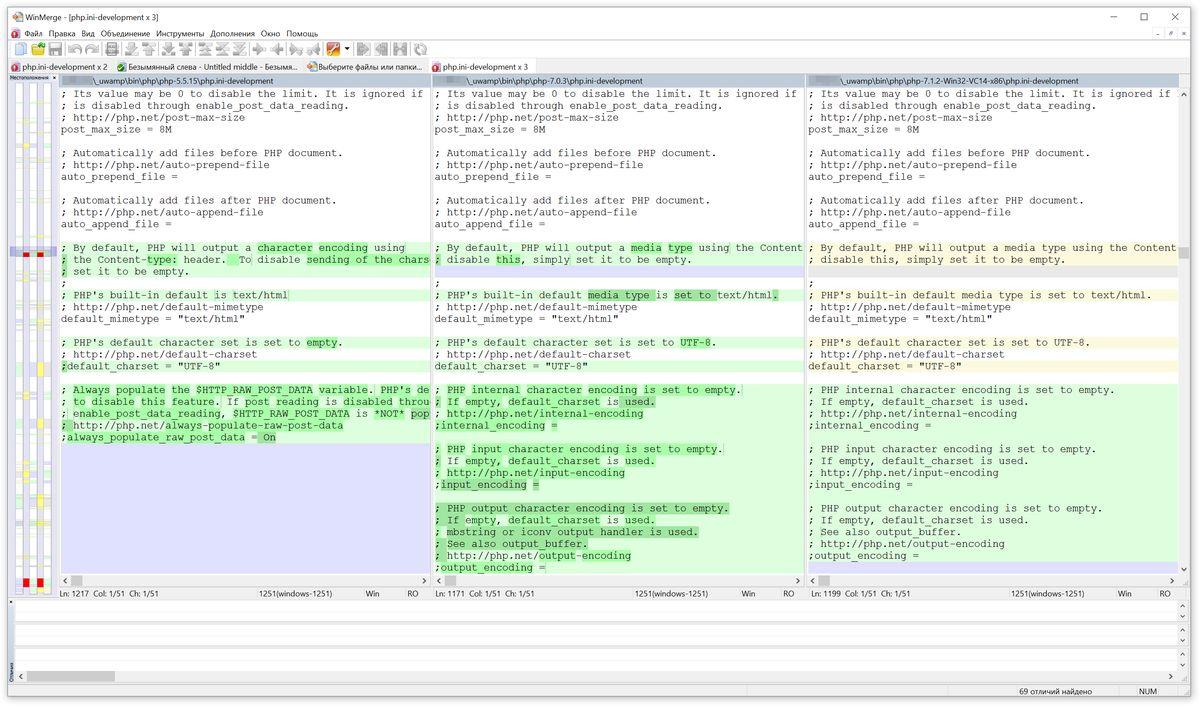Click 'post_max_size = 8M' in the left pane
1200x706 pixels.
point(117,129)
